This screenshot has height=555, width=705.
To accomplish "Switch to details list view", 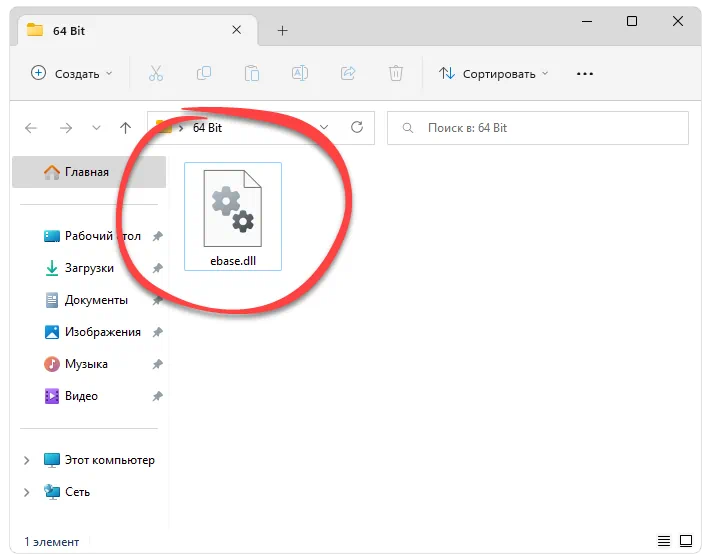I will [664, 541].
